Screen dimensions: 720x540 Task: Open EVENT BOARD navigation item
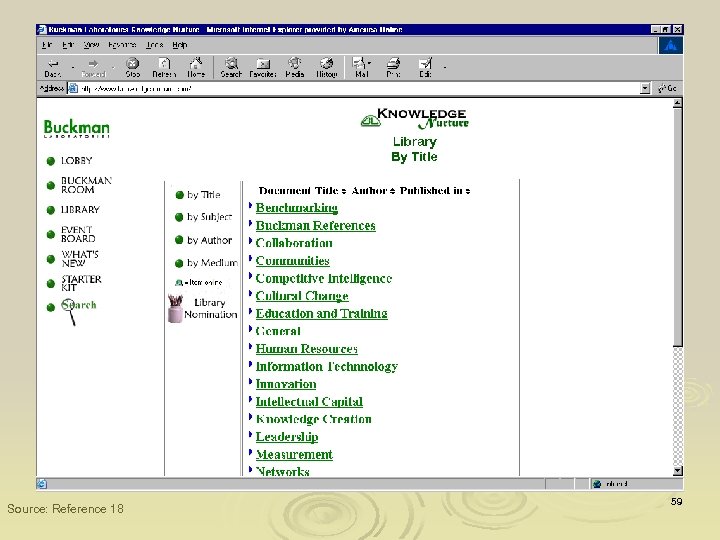click(78, 234)
